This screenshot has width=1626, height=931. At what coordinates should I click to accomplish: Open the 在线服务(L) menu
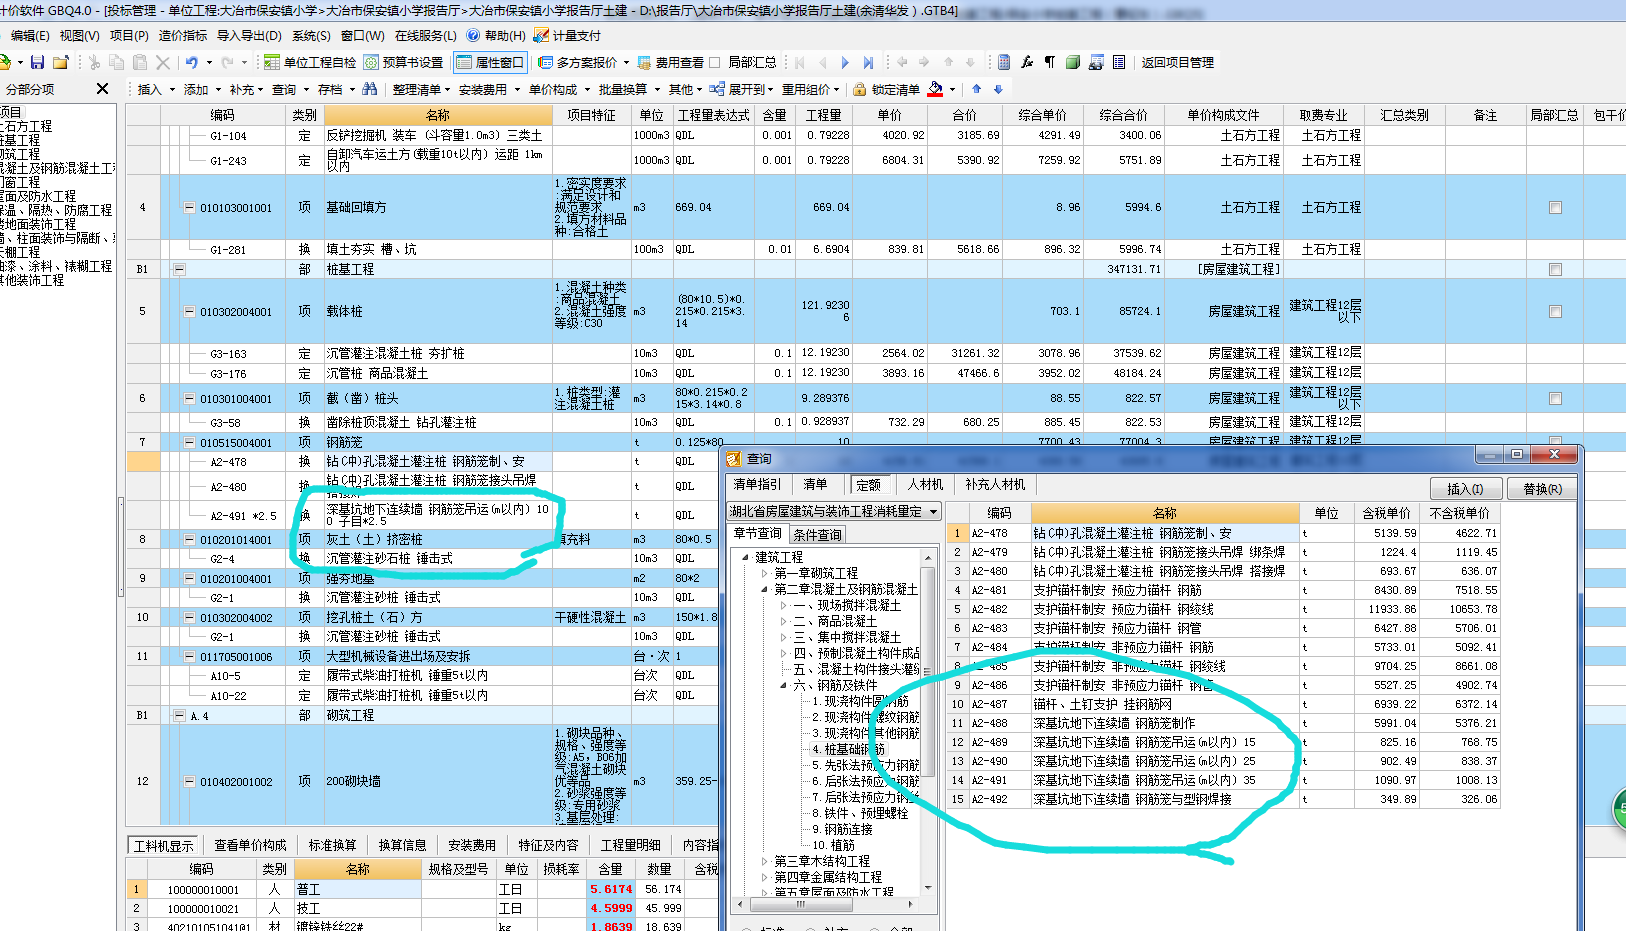click(x=426, y=35)
